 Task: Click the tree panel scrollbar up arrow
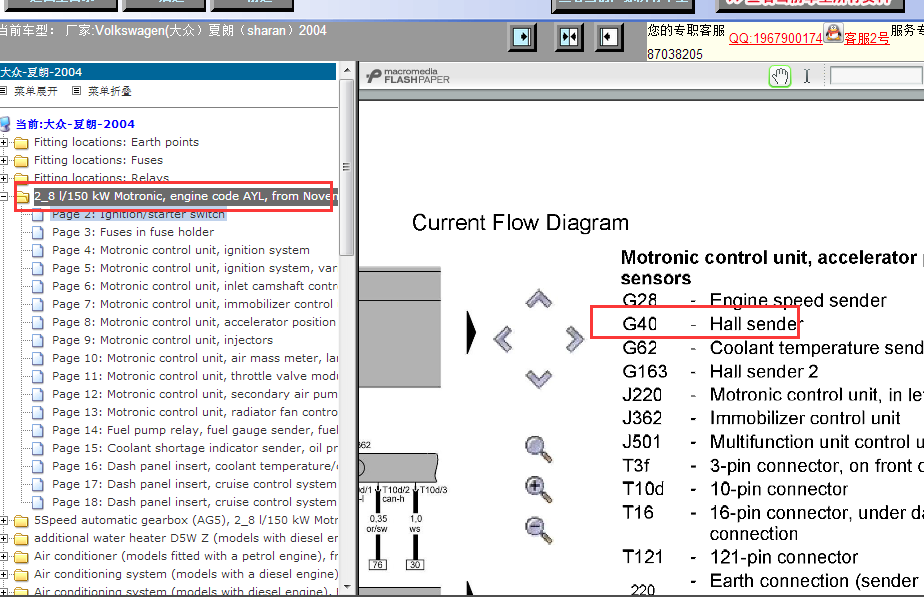tap(347, 70)
